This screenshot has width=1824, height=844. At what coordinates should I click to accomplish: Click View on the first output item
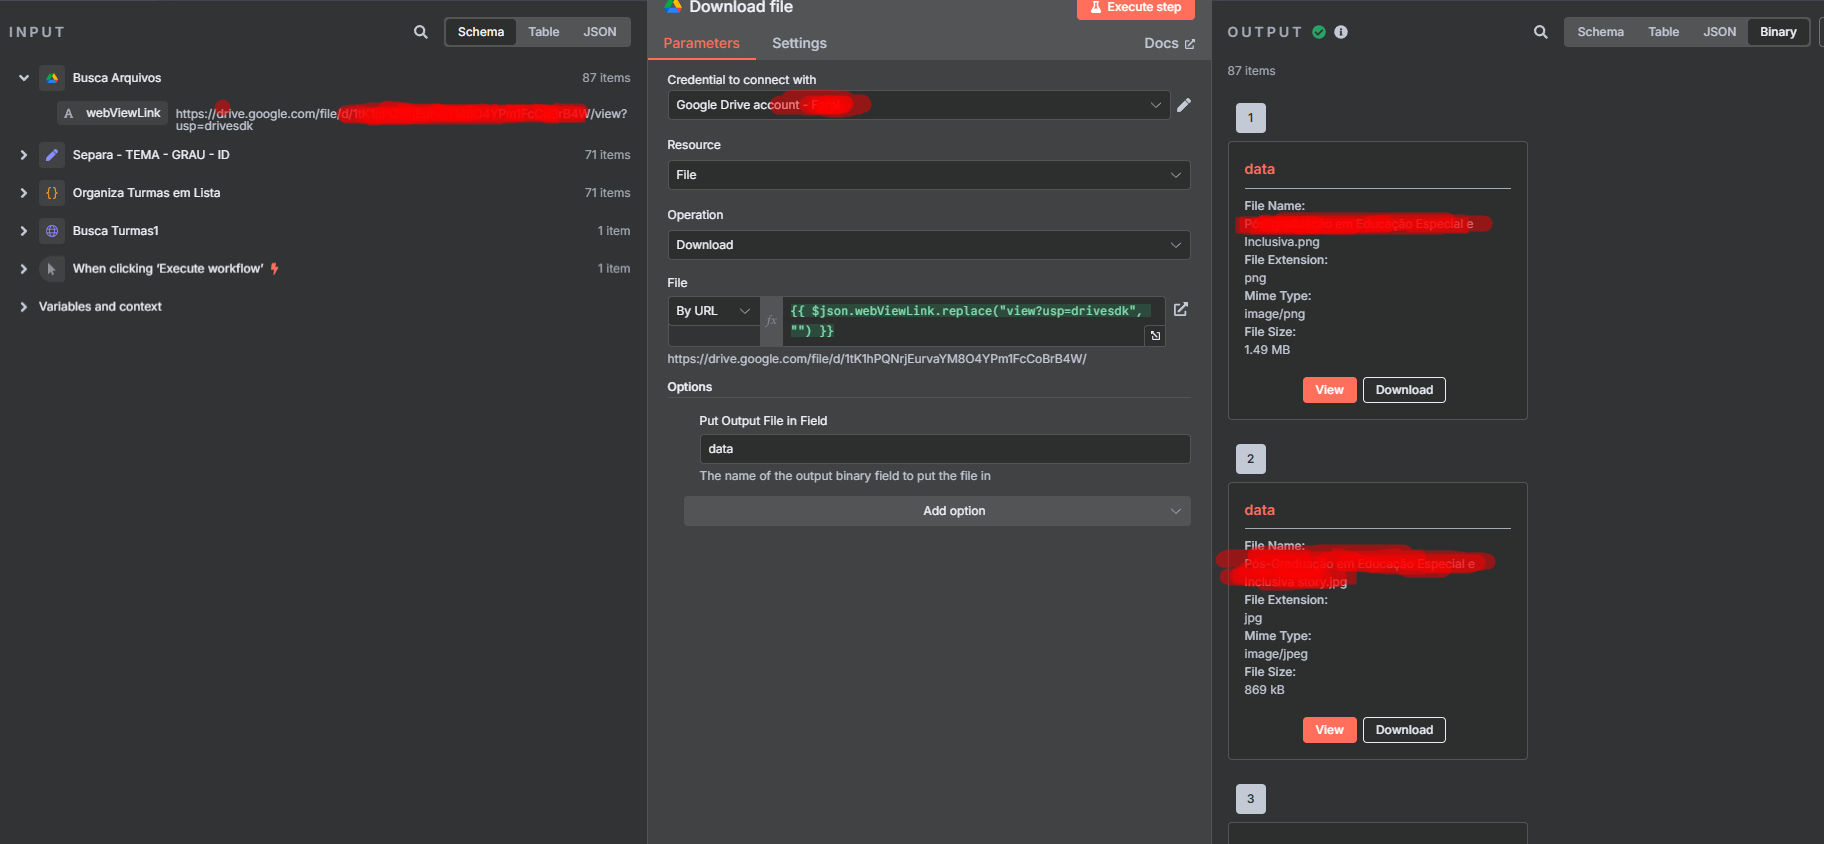tap(1329, 390)
